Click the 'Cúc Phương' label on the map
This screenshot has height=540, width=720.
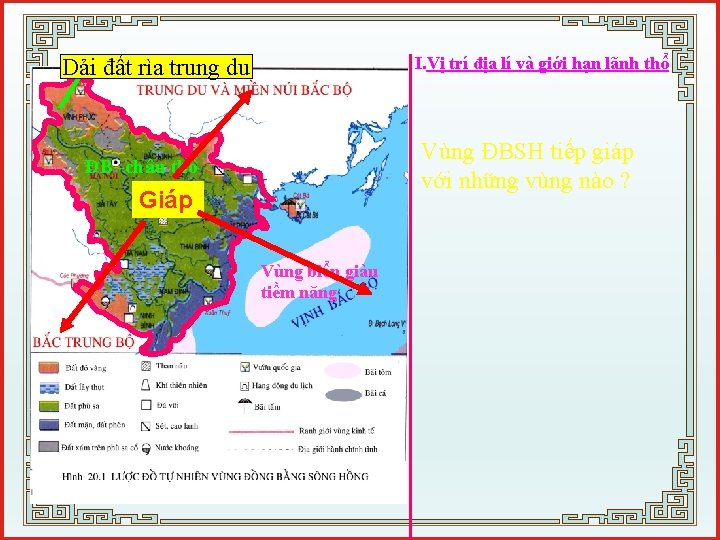click(74, 276)
